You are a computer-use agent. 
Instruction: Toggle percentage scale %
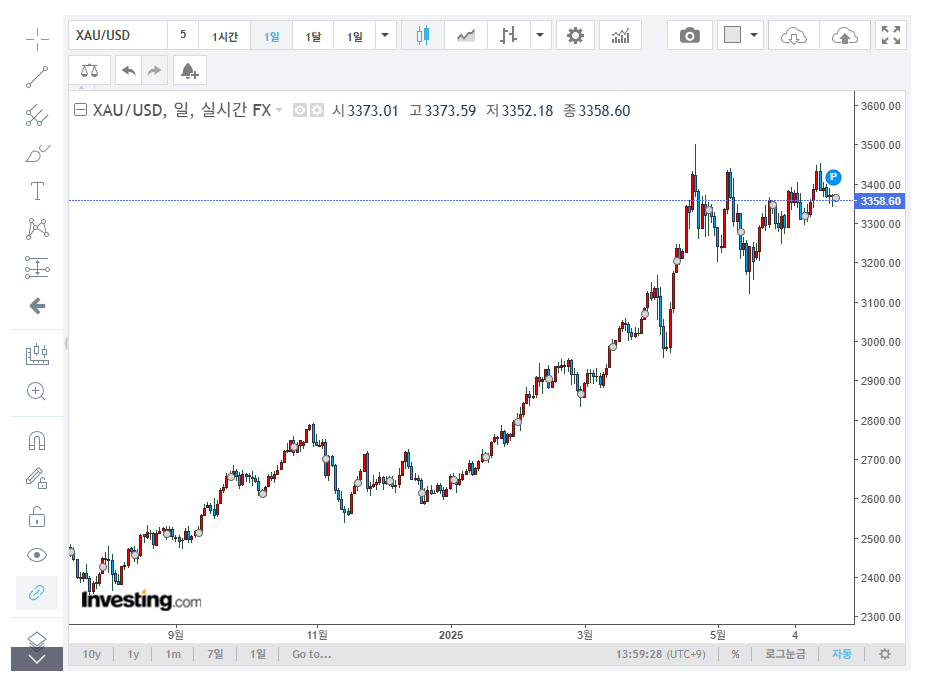pyautogui.click(x=735, y=654)
